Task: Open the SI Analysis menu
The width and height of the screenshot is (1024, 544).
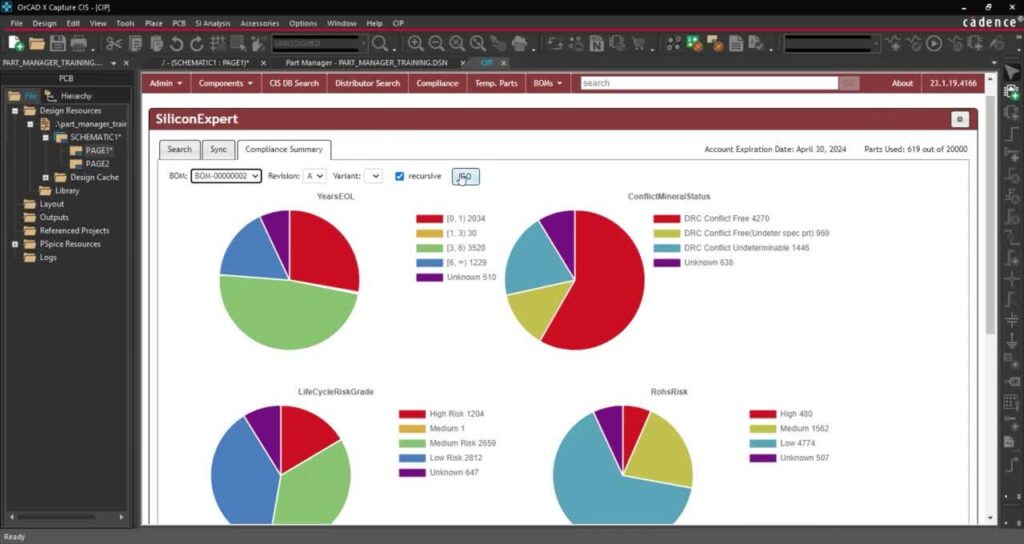Action: [x=213, y=24]
